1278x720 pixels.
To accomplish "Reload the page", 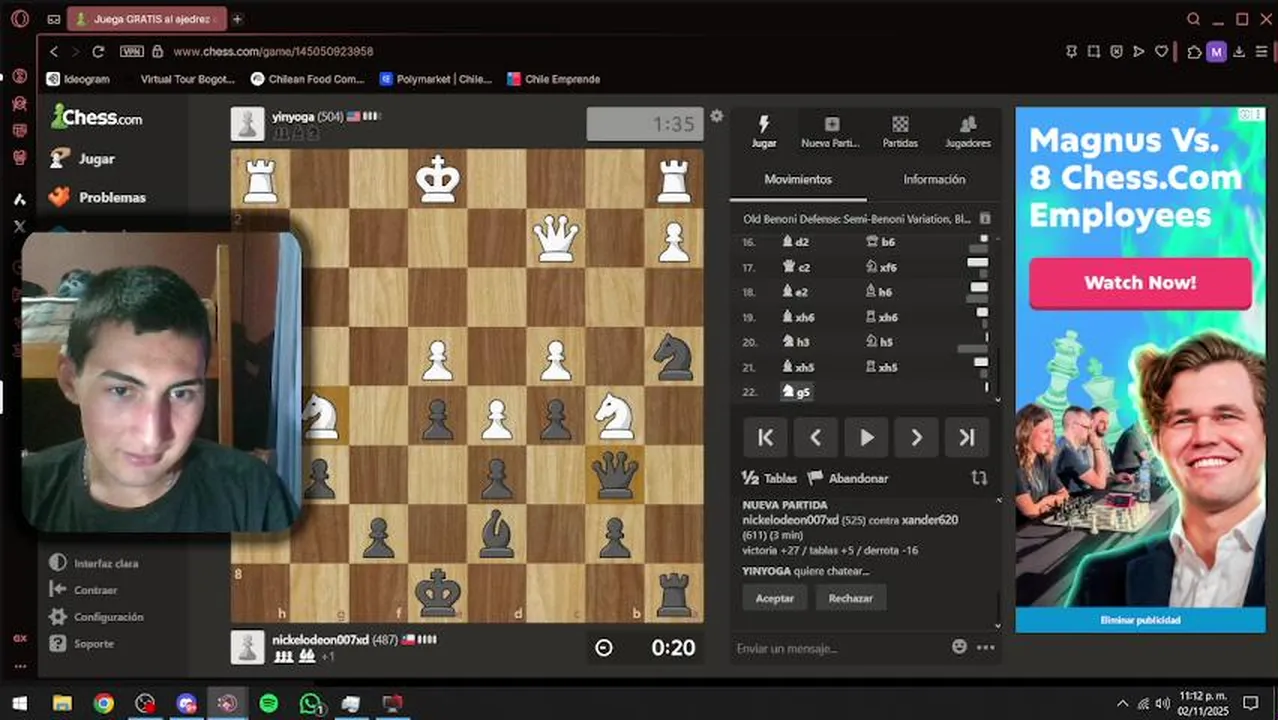I will [98, 51].
